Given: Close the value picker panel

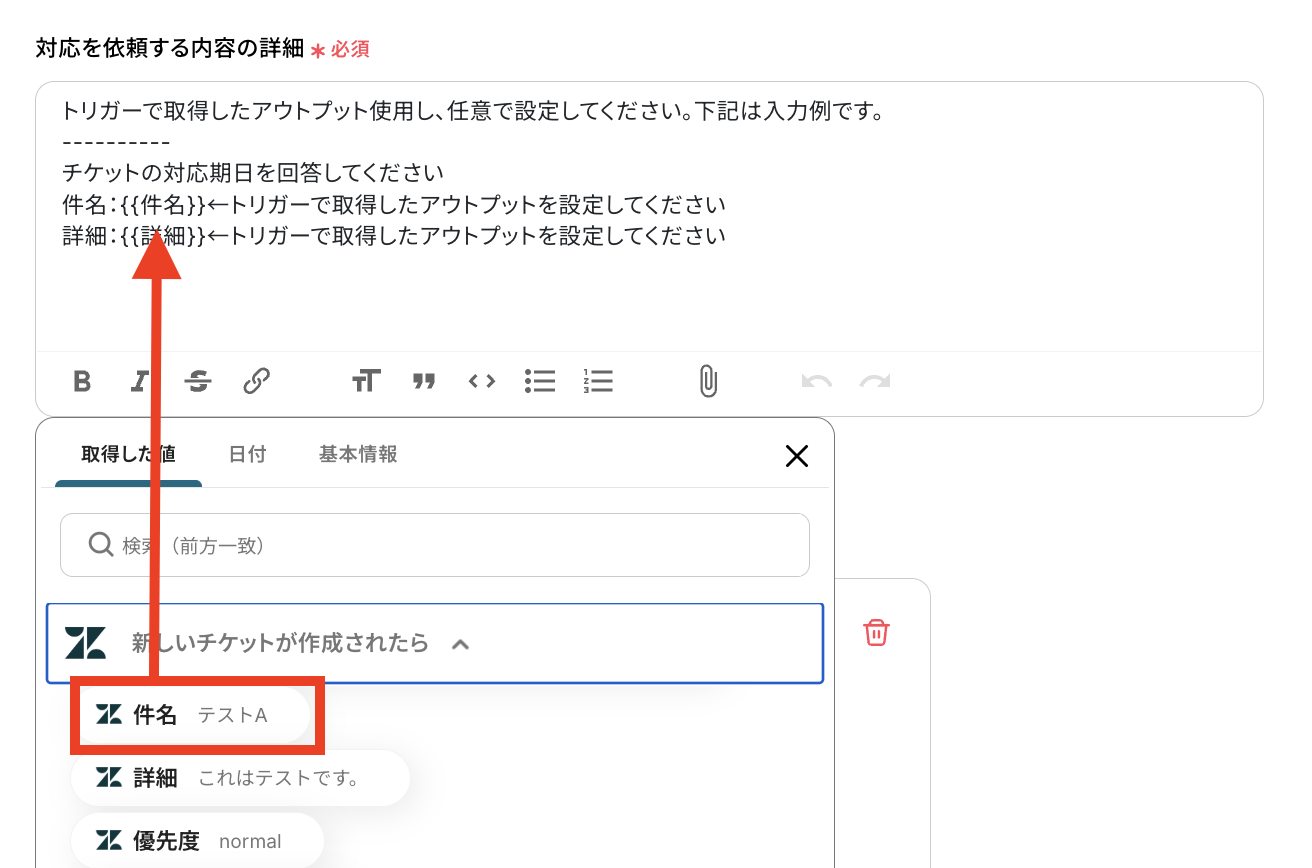Looking at the screenshot, I should pos(797,456).
